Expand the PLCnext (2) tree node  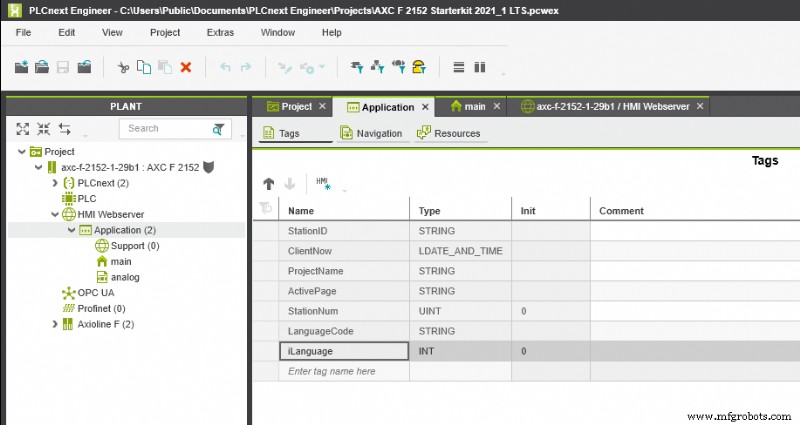(55, 183)
